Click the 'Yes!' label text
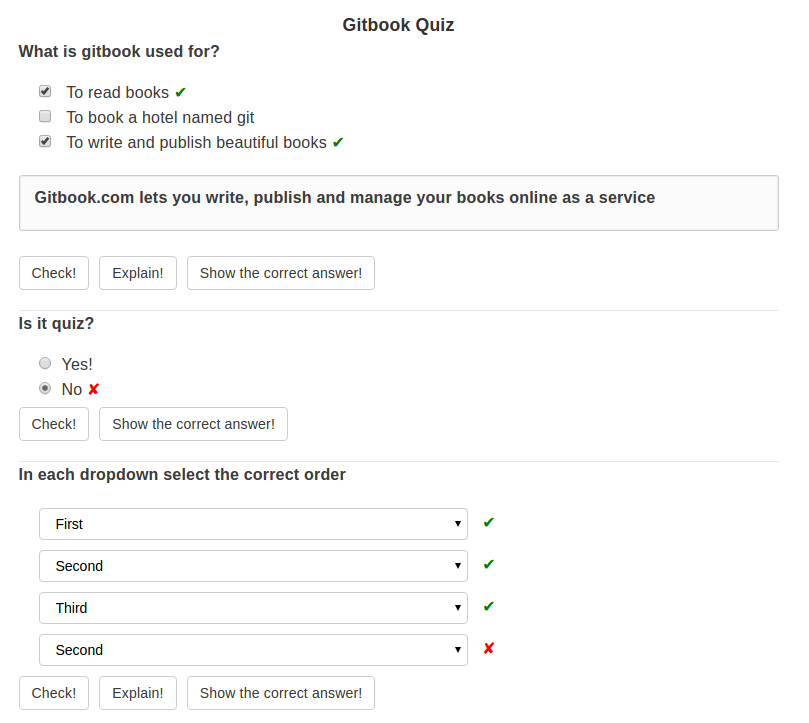 click(x=77, y=364)
